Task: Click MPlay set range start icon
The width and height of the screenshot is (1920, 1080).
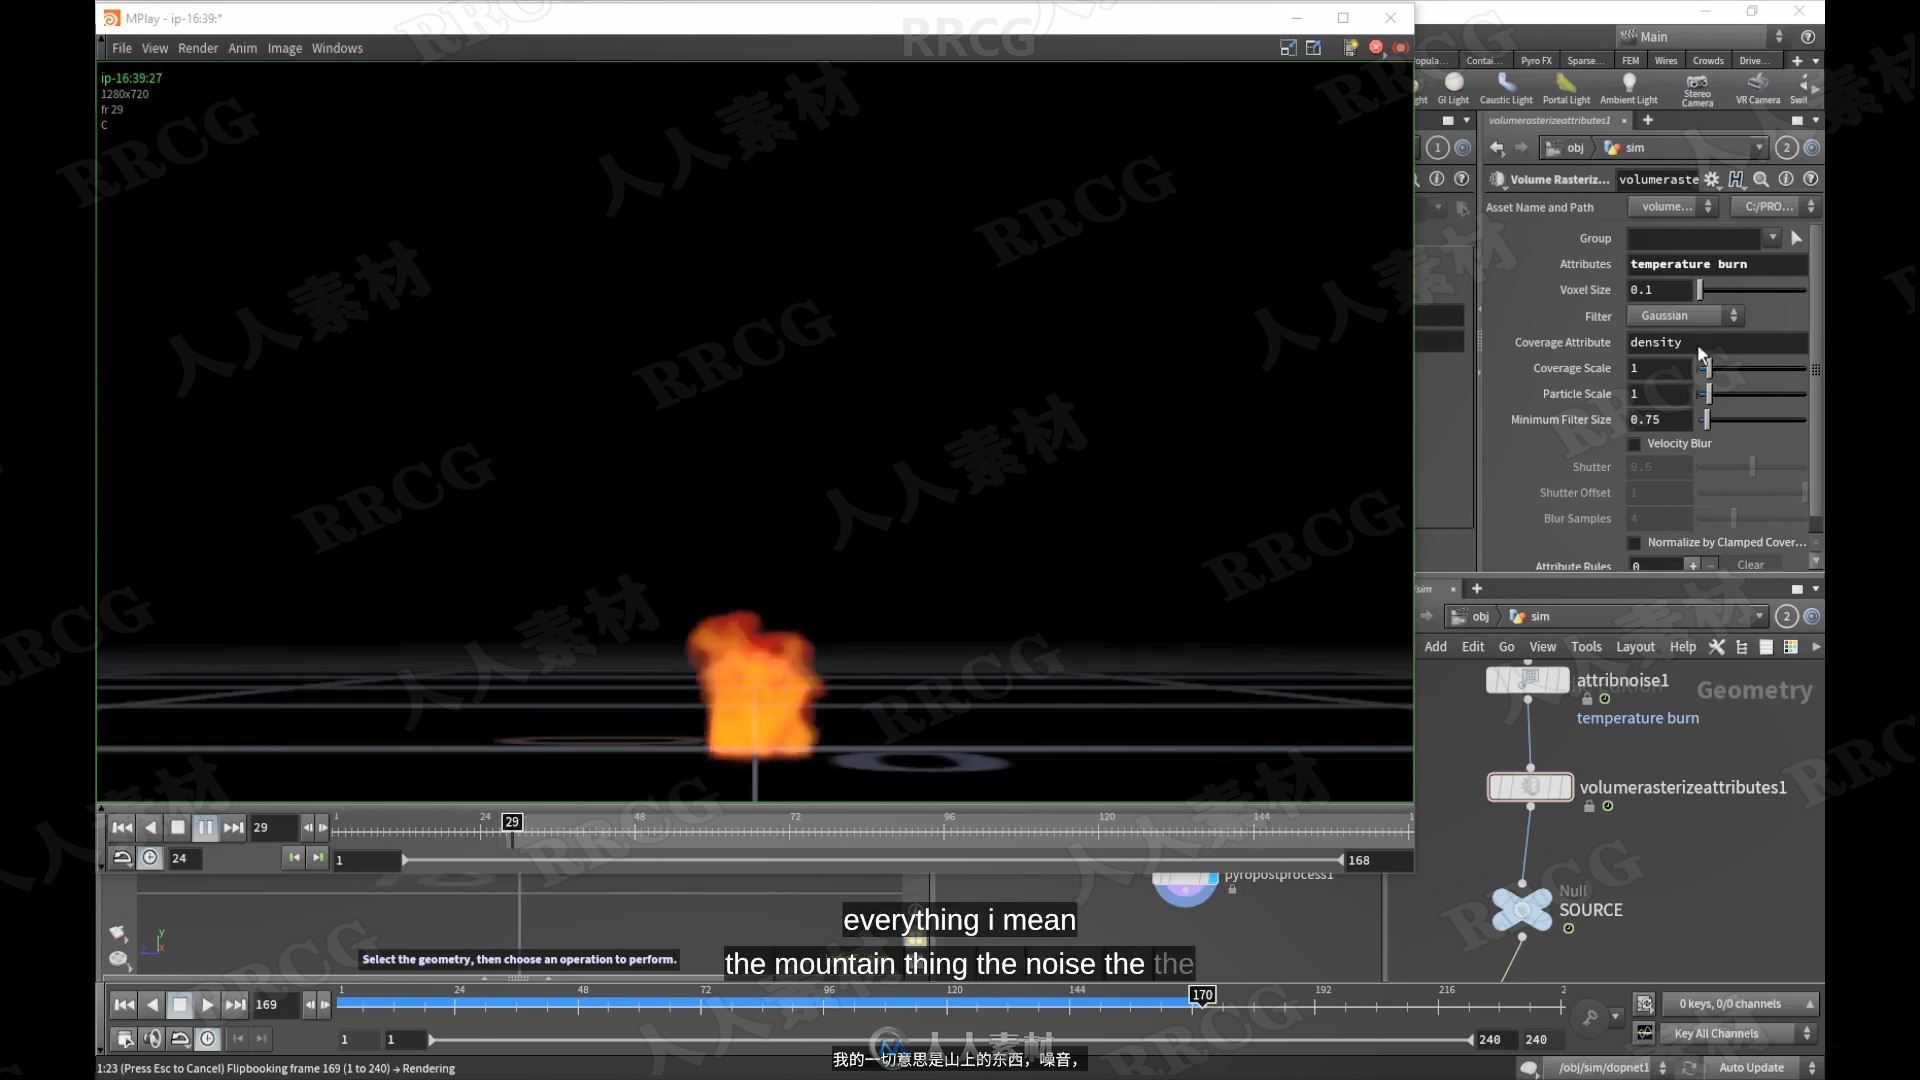Action: point(293,858)
